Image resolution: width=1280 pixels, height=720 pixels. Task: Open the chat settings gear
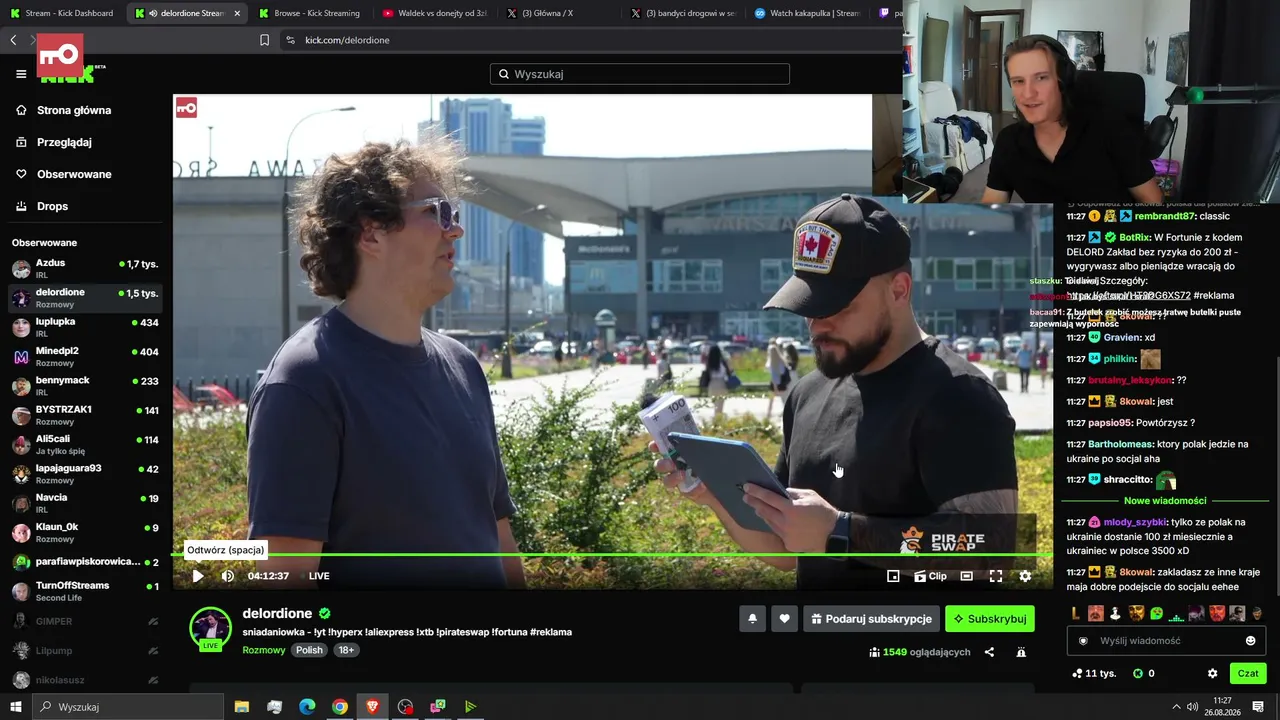(1213, 674)
